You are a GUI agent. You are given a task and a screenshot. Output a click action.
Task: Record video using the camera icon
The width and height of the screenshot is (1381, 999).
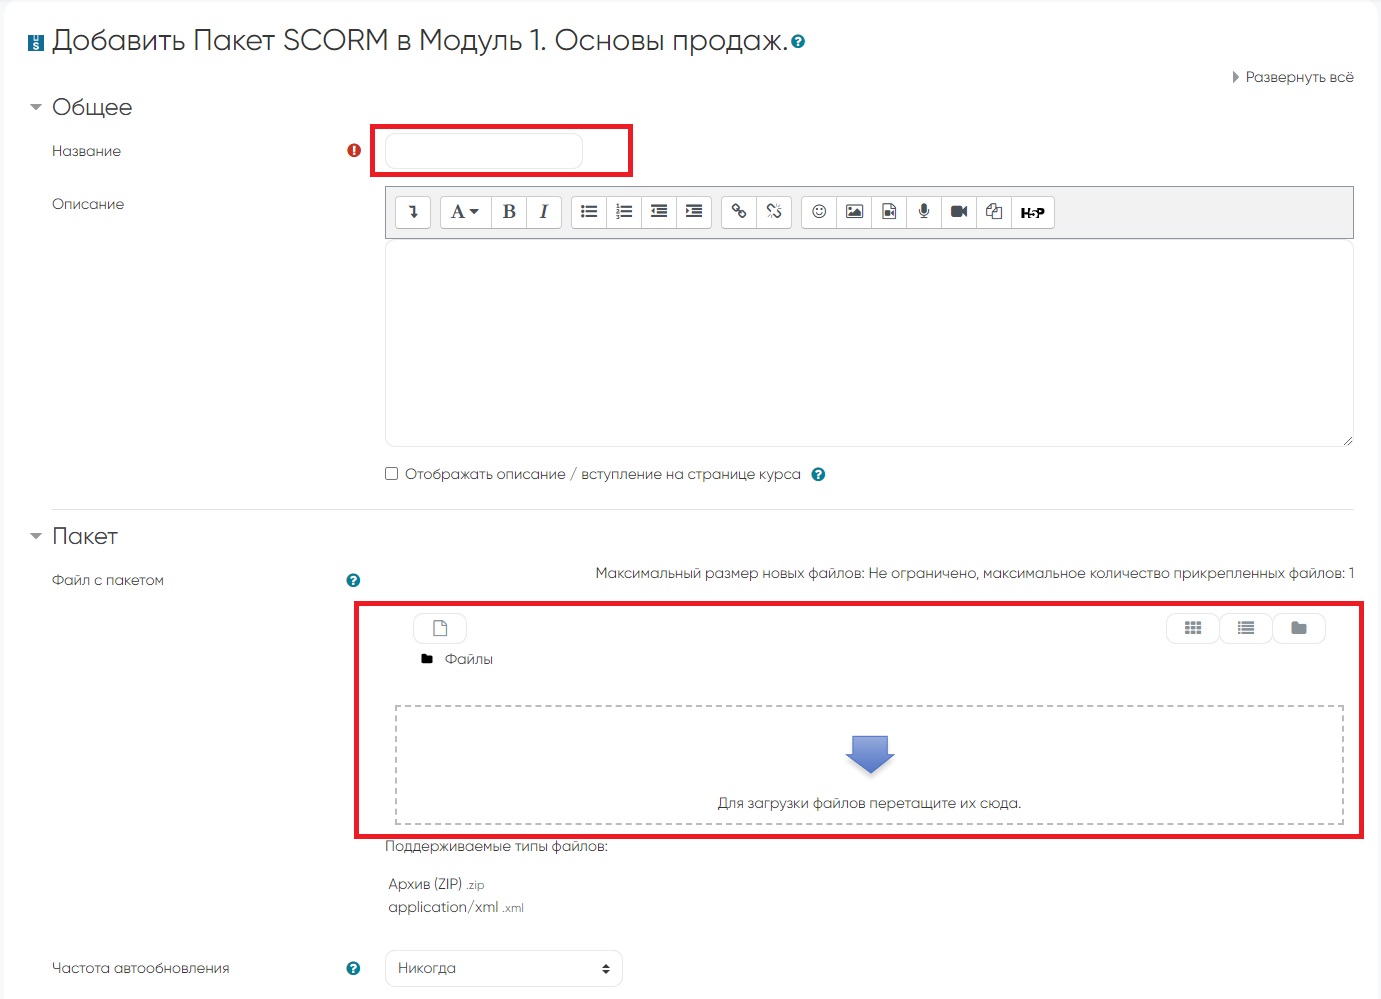pos(959,212)
